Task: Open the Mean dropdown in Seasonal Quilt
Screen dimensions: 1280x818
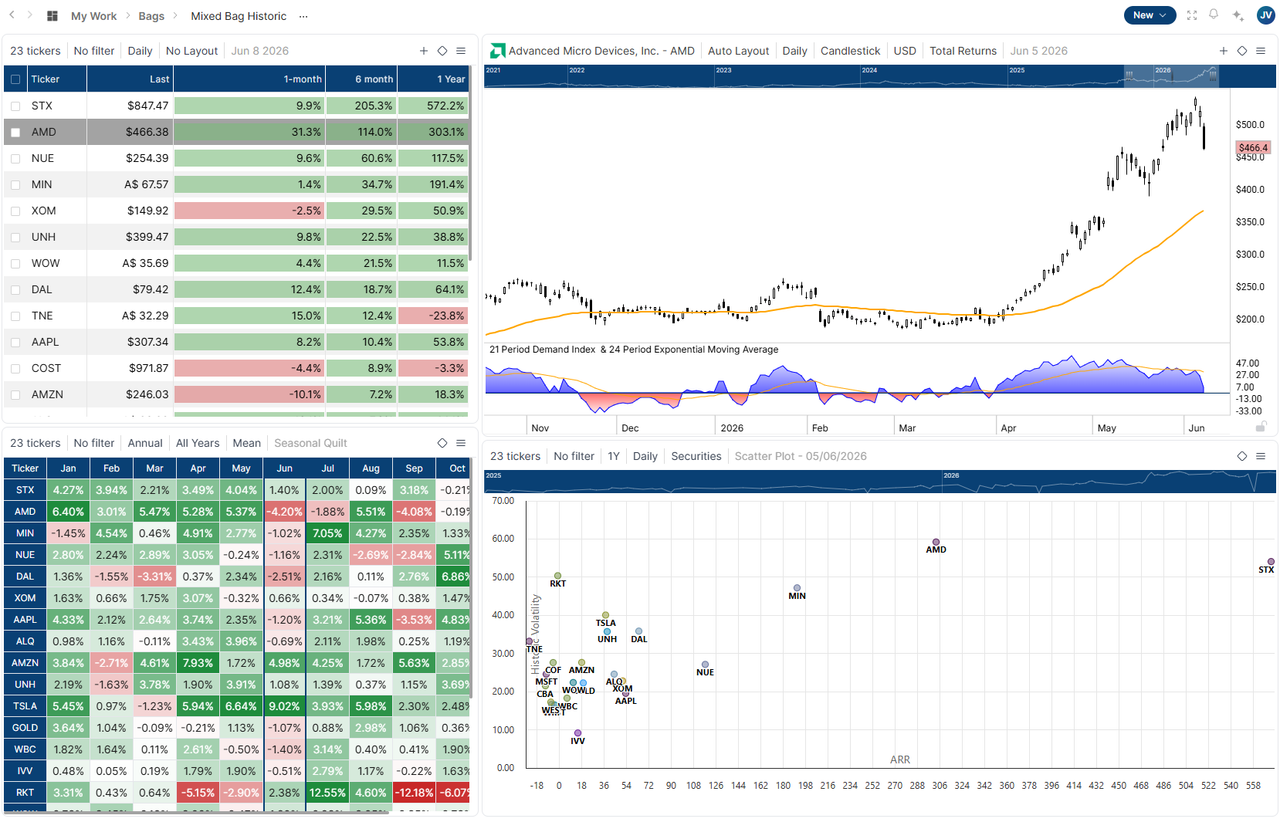Action: 247,443
